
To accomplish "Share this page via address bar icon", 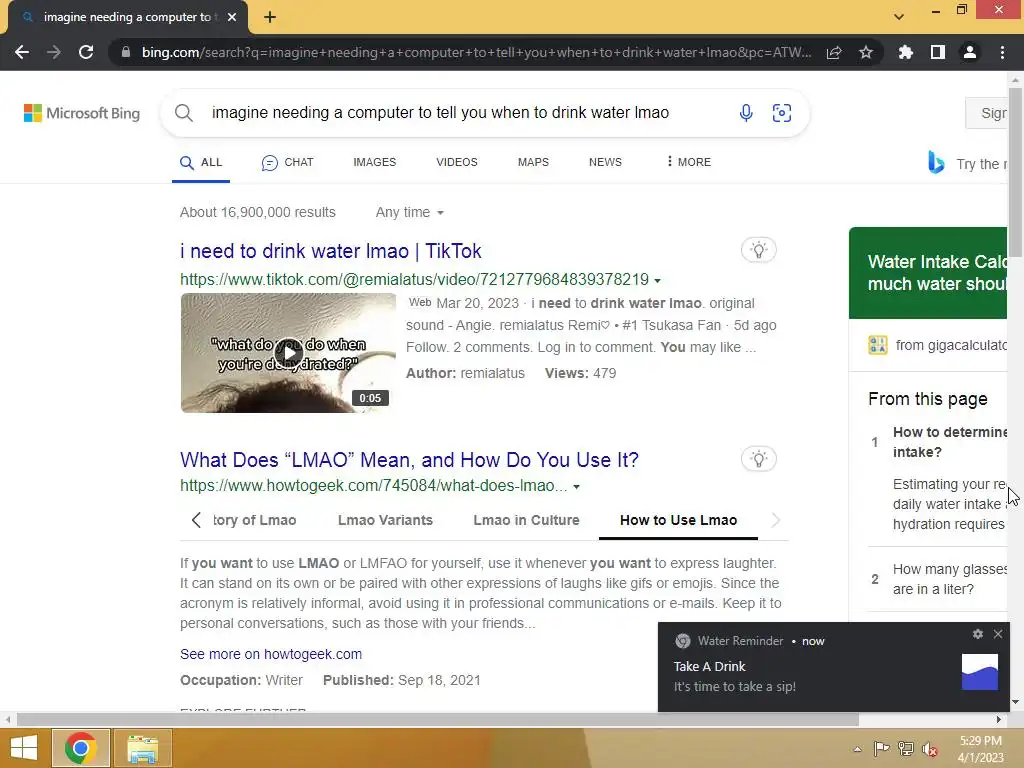I will click(x=834, y=52).
